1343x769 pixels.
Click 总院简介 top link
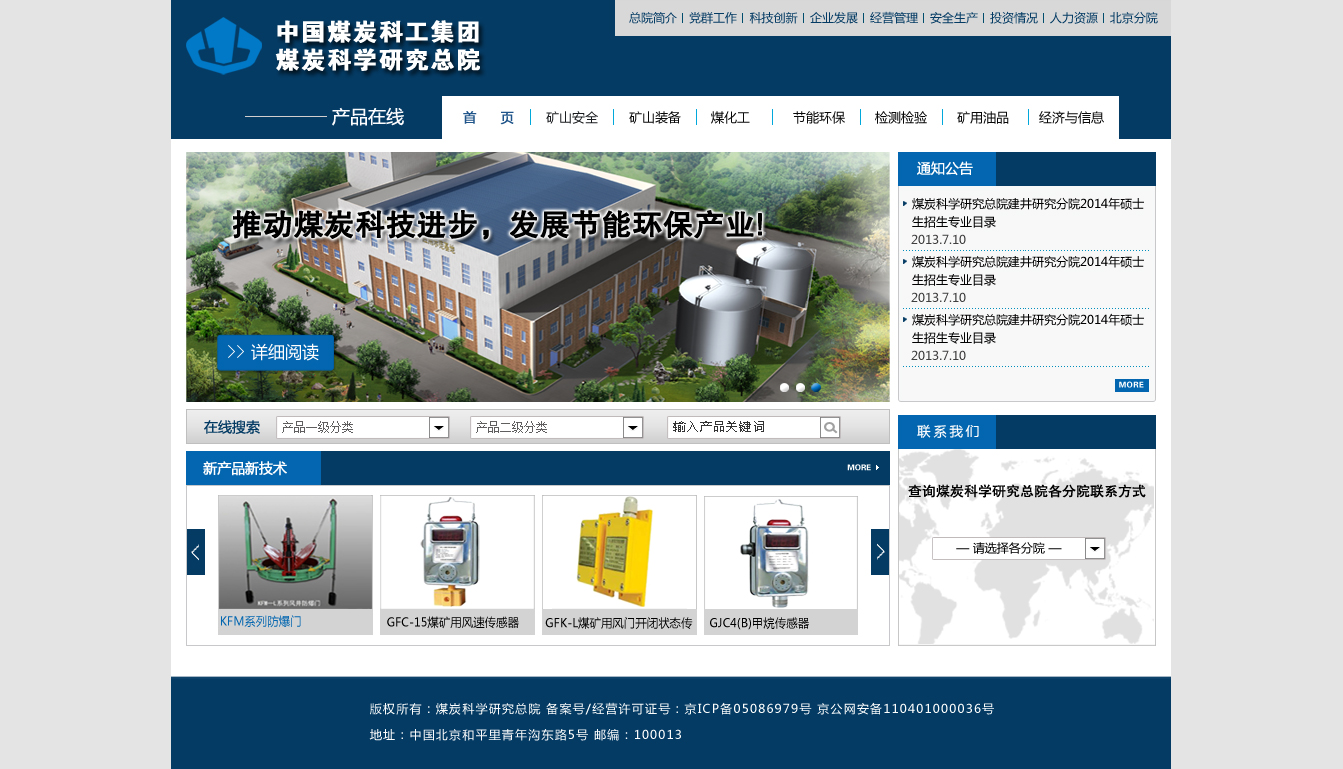coord(653,18)
